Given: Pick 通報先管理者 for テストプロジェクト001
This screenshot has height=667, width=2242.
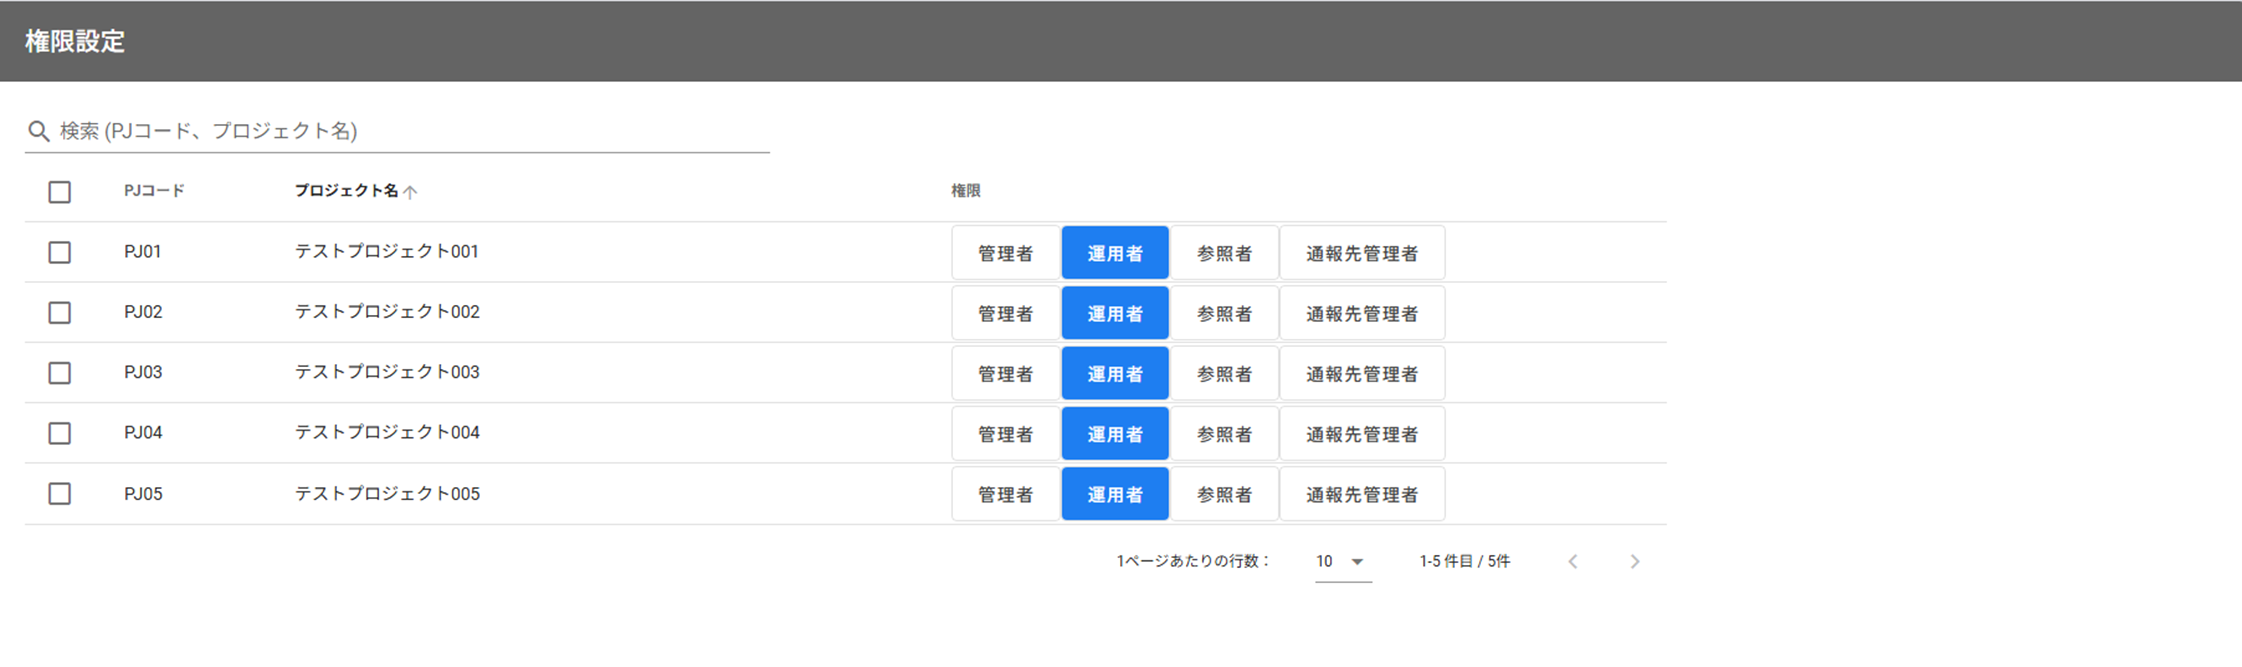Looking at the screenshot, I should pos(1361,254).
